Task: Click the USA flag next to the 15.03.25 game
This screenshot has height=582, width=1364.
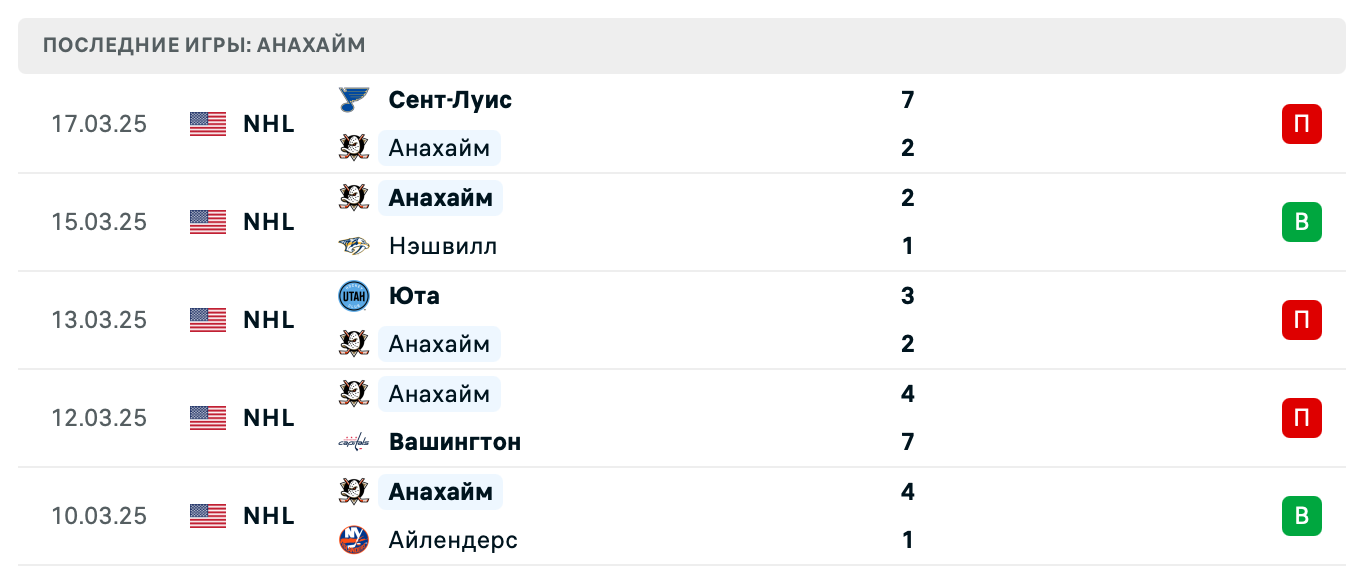Action: (x=205, y=222)
